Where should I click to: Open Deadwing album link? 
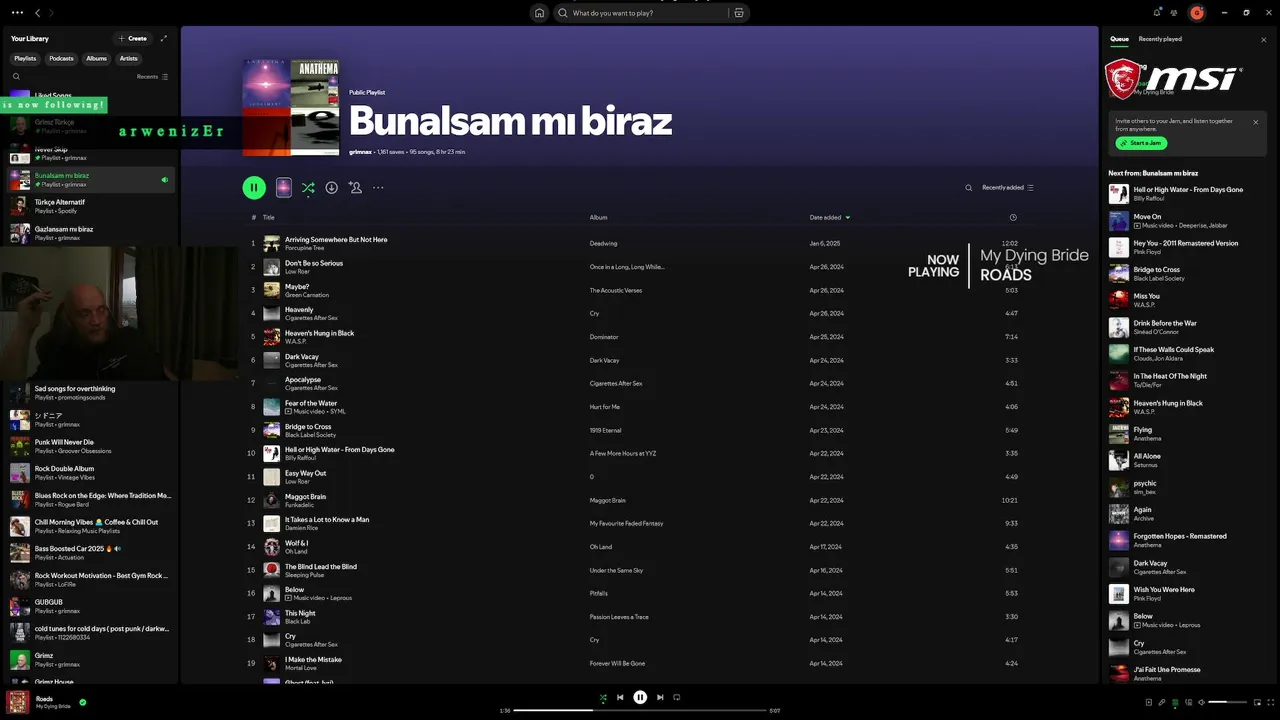[603, 243]
